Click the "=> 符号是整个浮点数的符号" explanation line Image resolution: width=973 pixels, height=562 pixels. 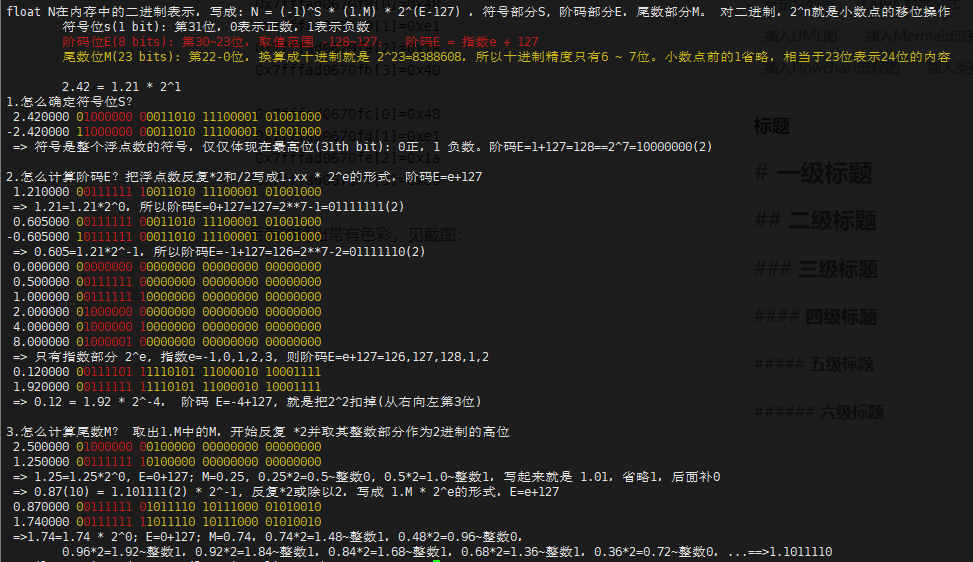pyautogui.click(x=362, y=146)
